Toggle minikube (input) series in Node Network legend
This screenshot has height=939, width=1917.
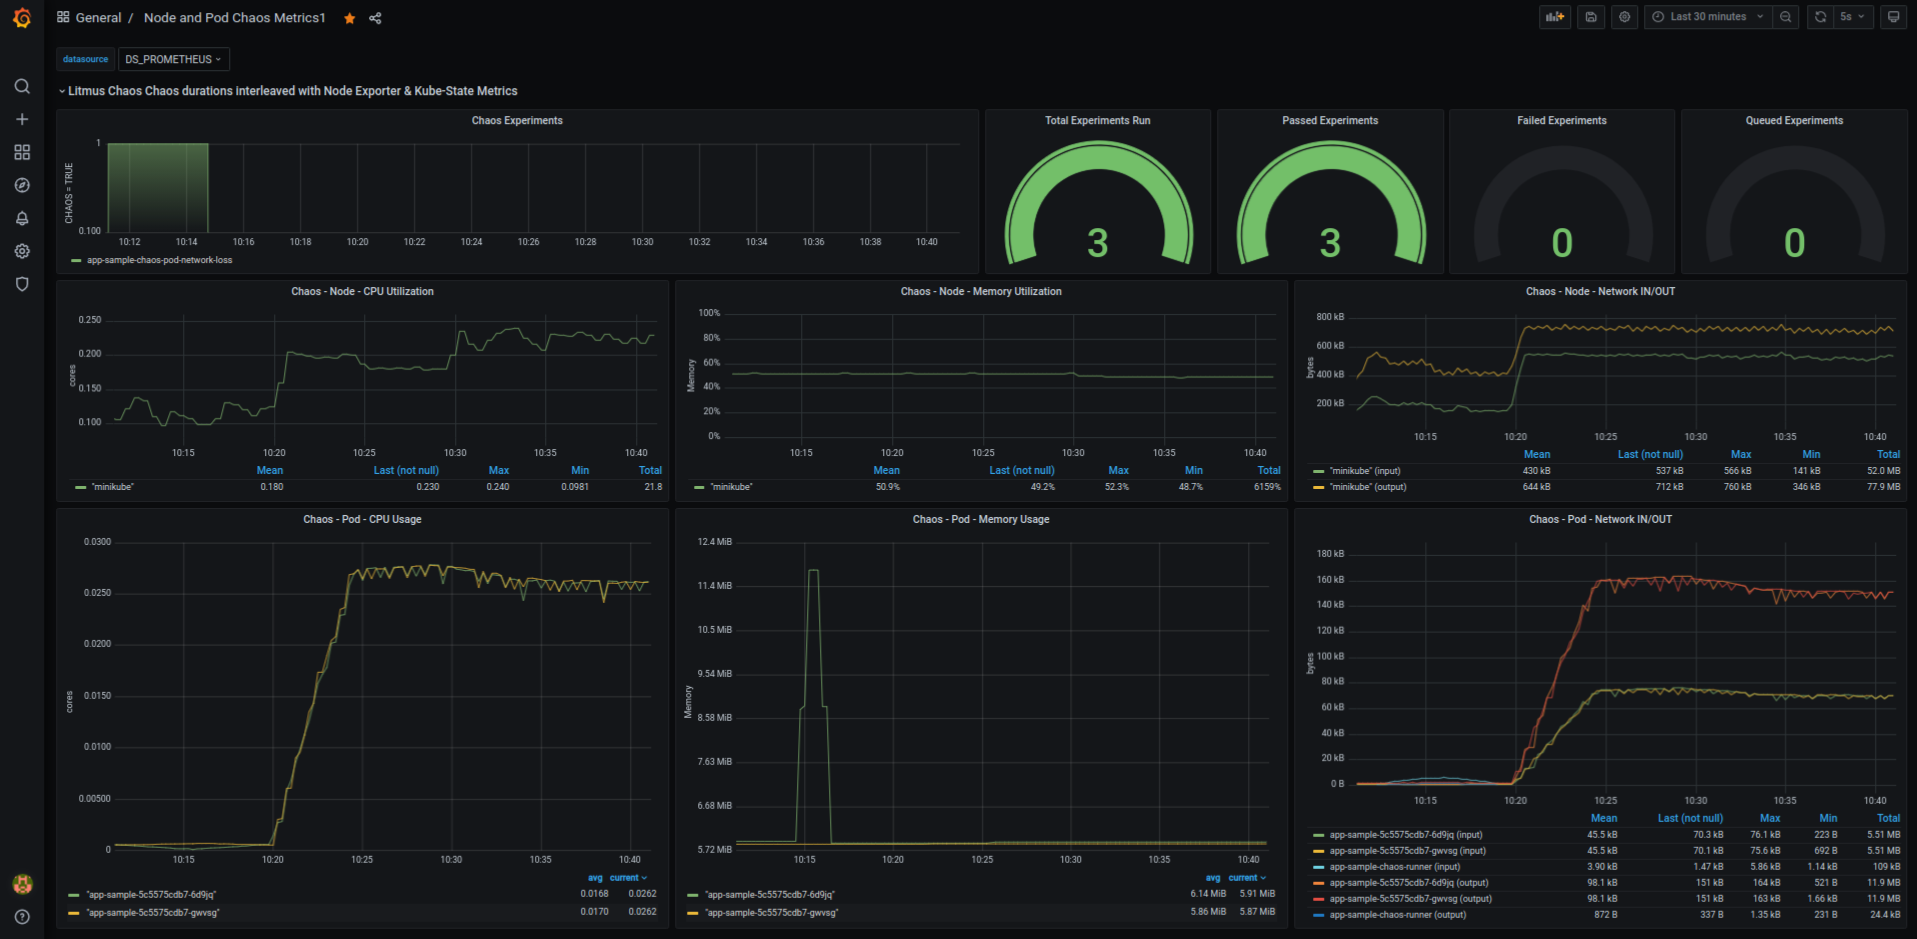point(1365,471)
